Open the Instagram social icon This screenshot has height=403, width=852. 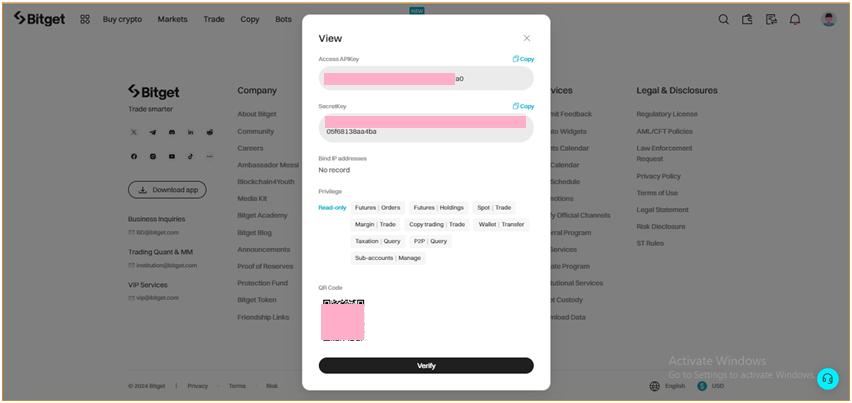[x=153, y=156]
